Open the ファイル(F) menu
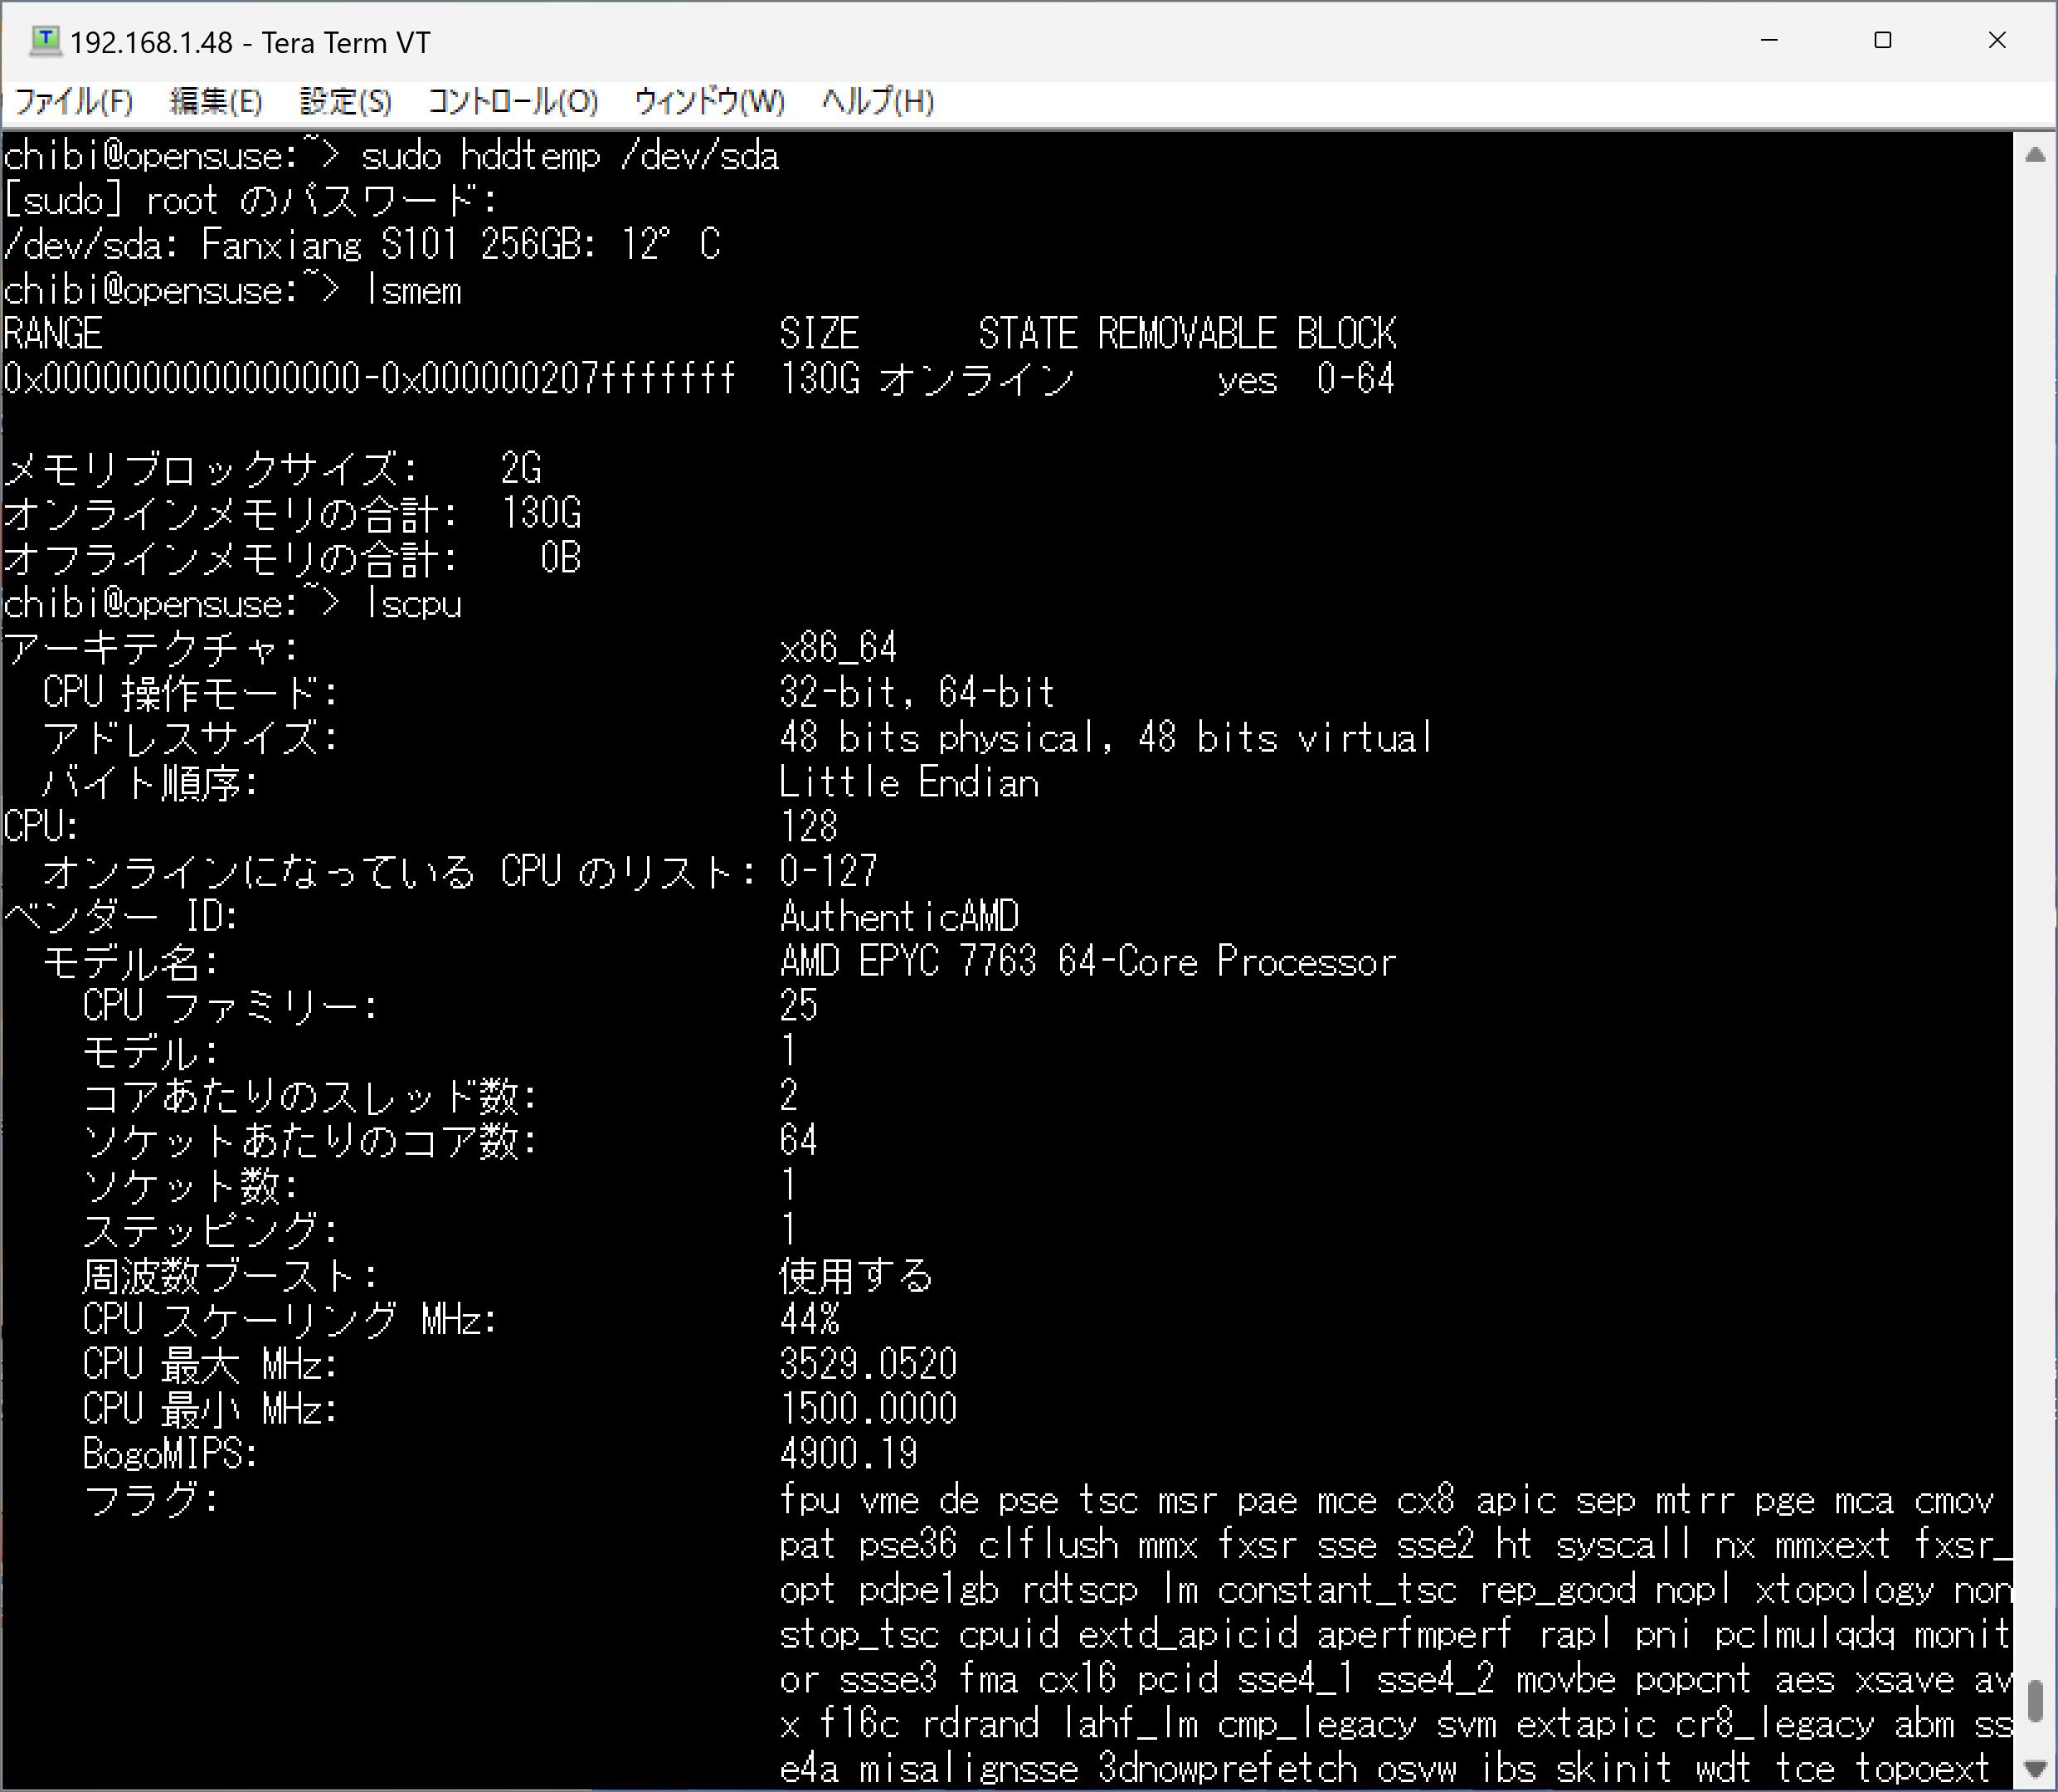The height and width of the screenshot is (1792, 2058). pos(74,101)
